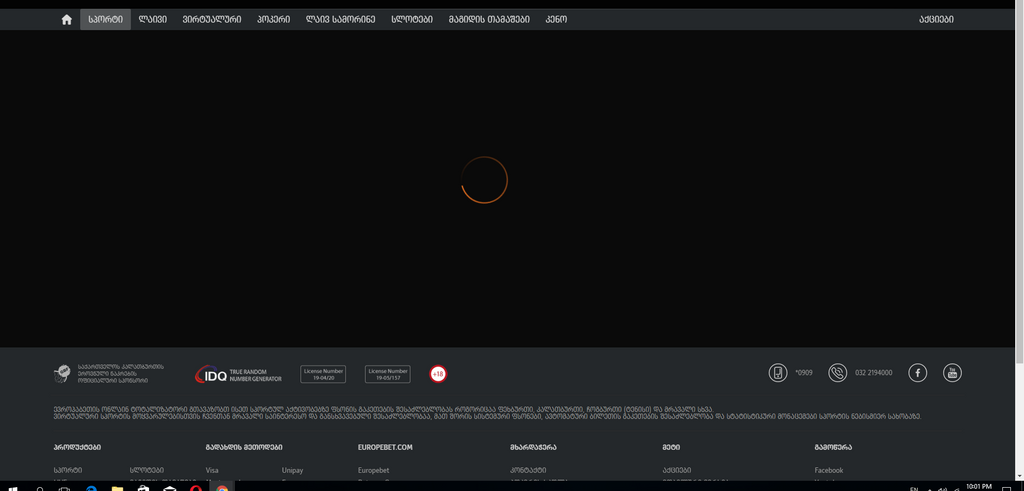Open License Number 19-04/20 badge
Screen dimensions: 1024x491
click(x=323, y=374)
